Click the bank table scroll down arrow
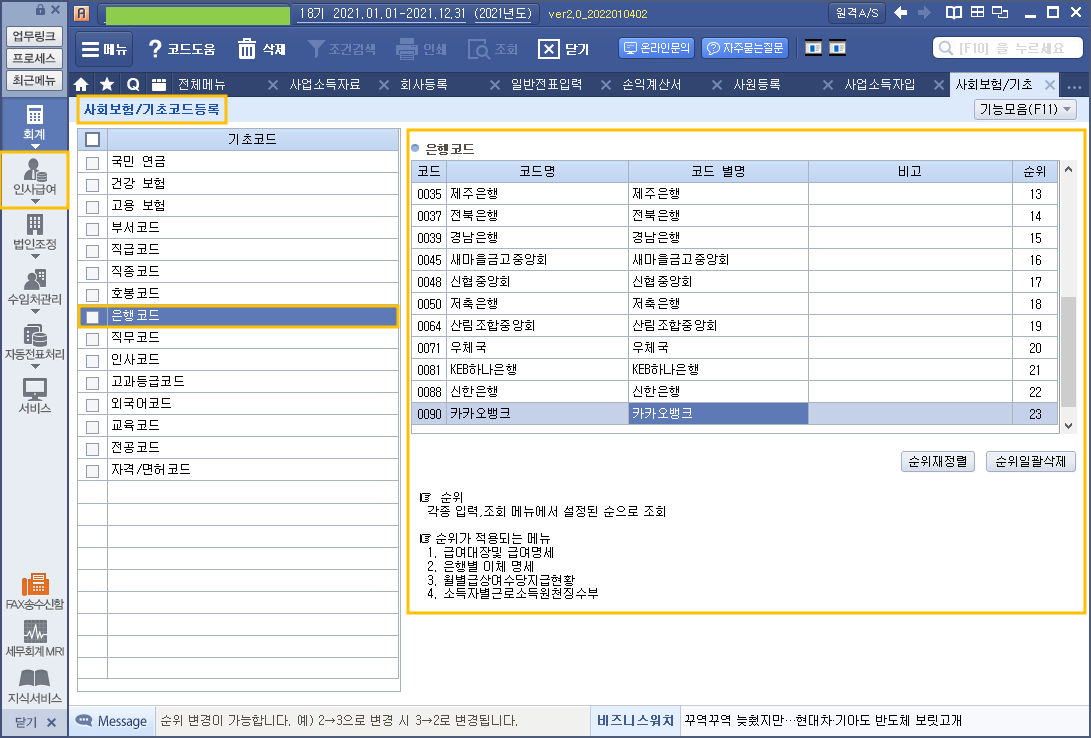Viewport: 1091px width, 738px height. click(1069, 426)
